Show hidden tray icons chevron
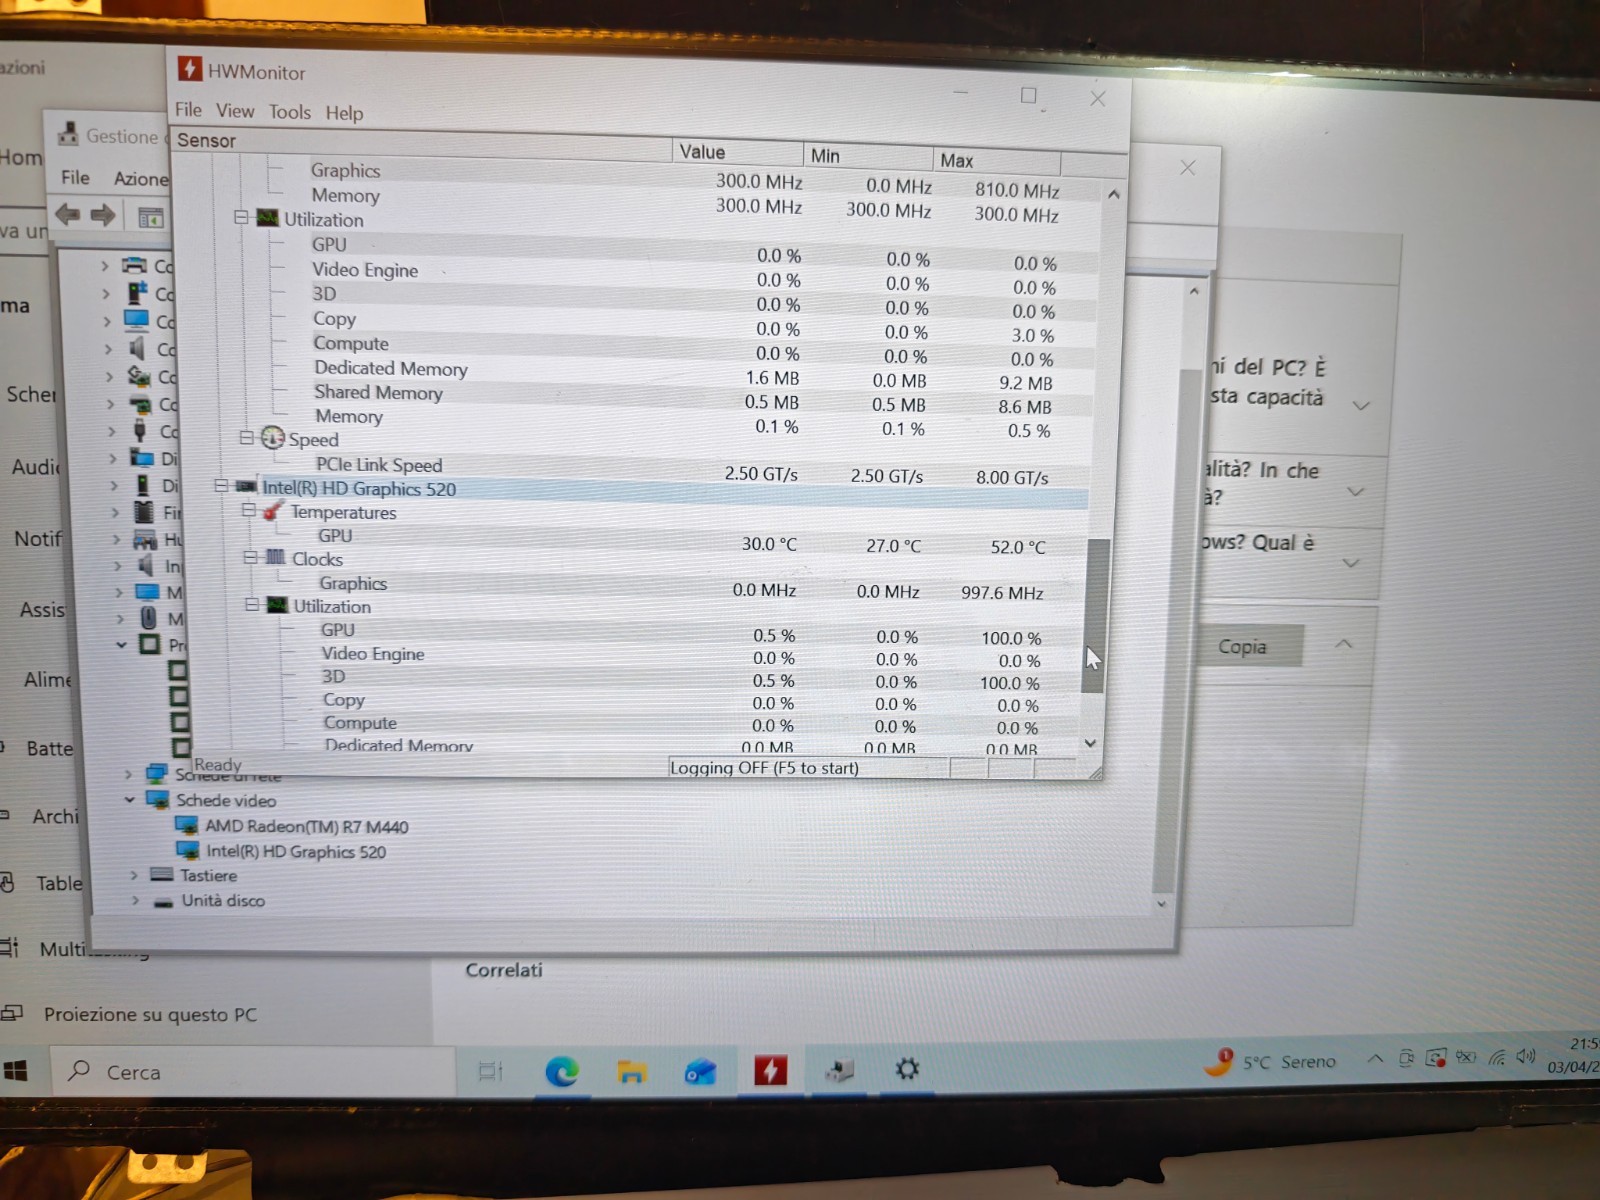 pyautogui.click(x=1376, y=1059)
